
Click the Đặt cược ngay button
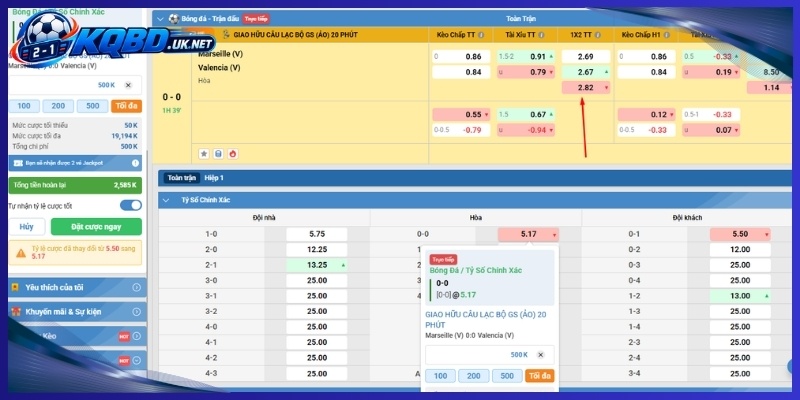96,227
